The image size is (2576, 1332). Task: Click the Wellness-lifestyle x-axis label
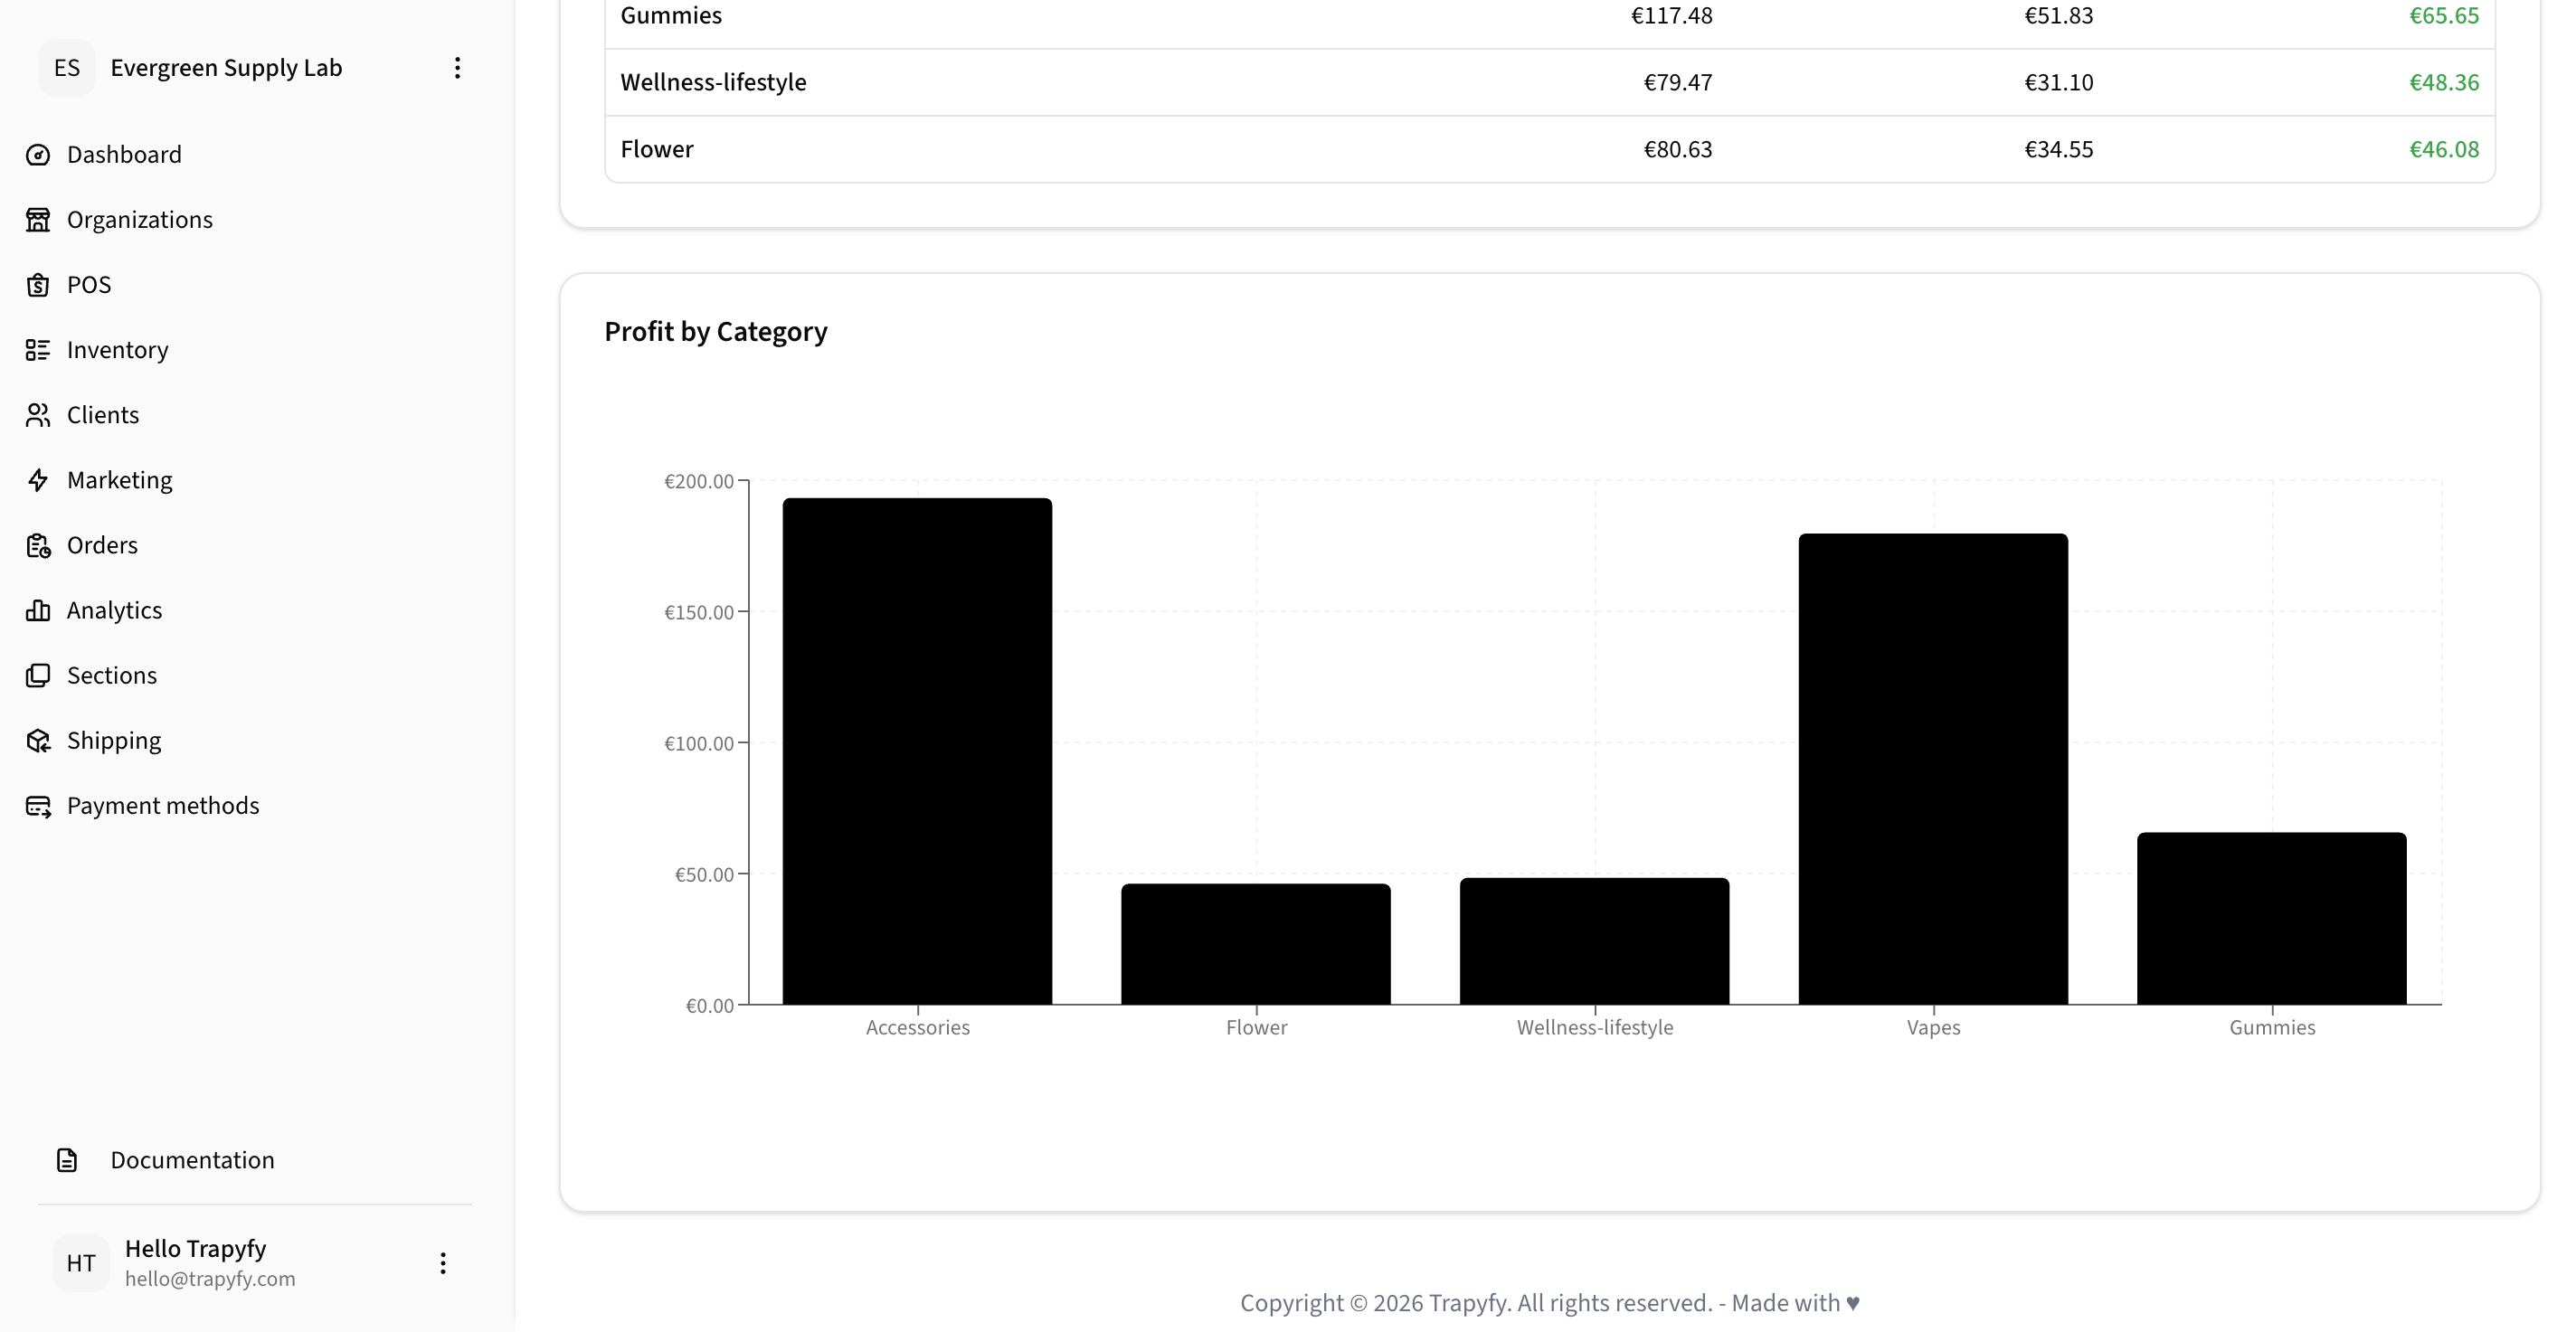coord(1594,1027)
